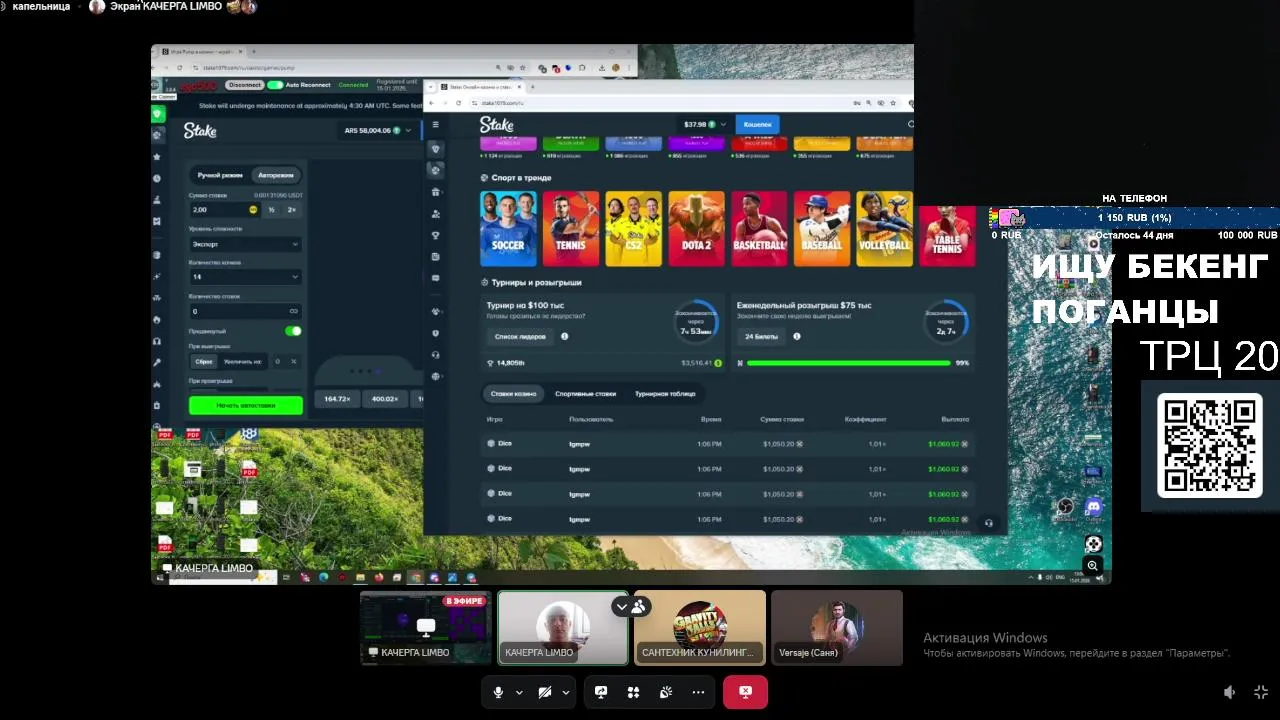The height and width of the screenshot is (720, 1280).
Task: Toggle the Auto Reconnect switch
Action: 275,85
